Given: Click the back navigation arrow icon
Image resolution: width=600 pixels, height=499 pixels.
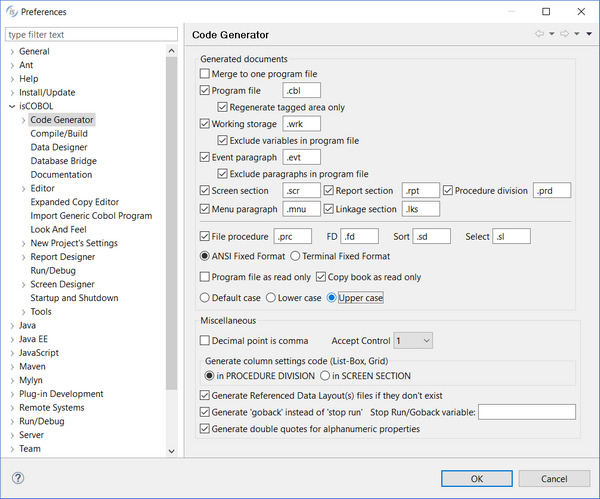Looking at the screenshot, I should point(540,34).
